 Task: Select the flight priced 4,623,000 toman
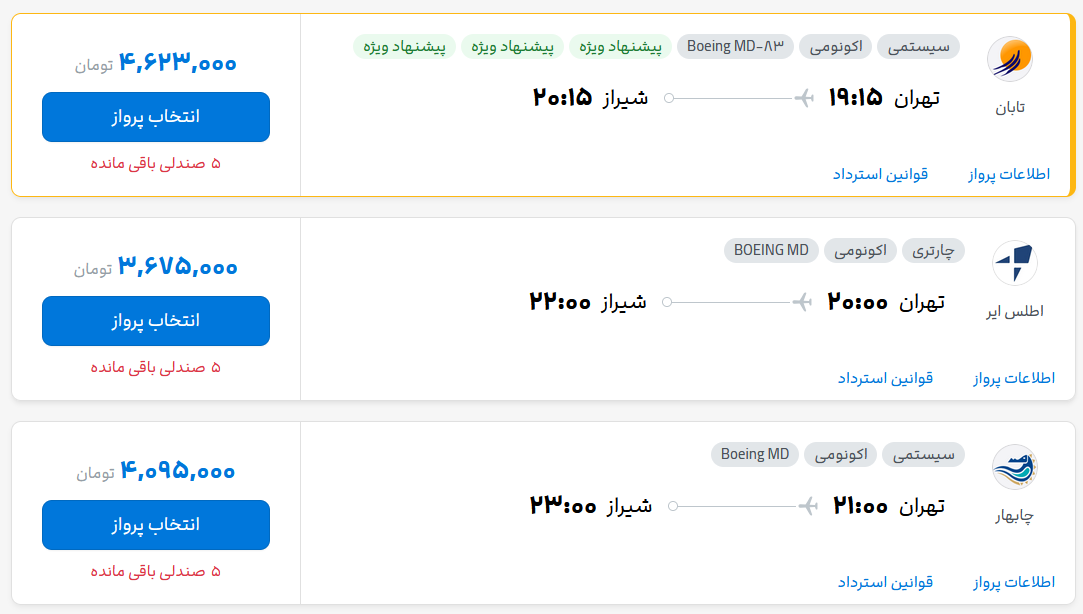pos(156,117)
